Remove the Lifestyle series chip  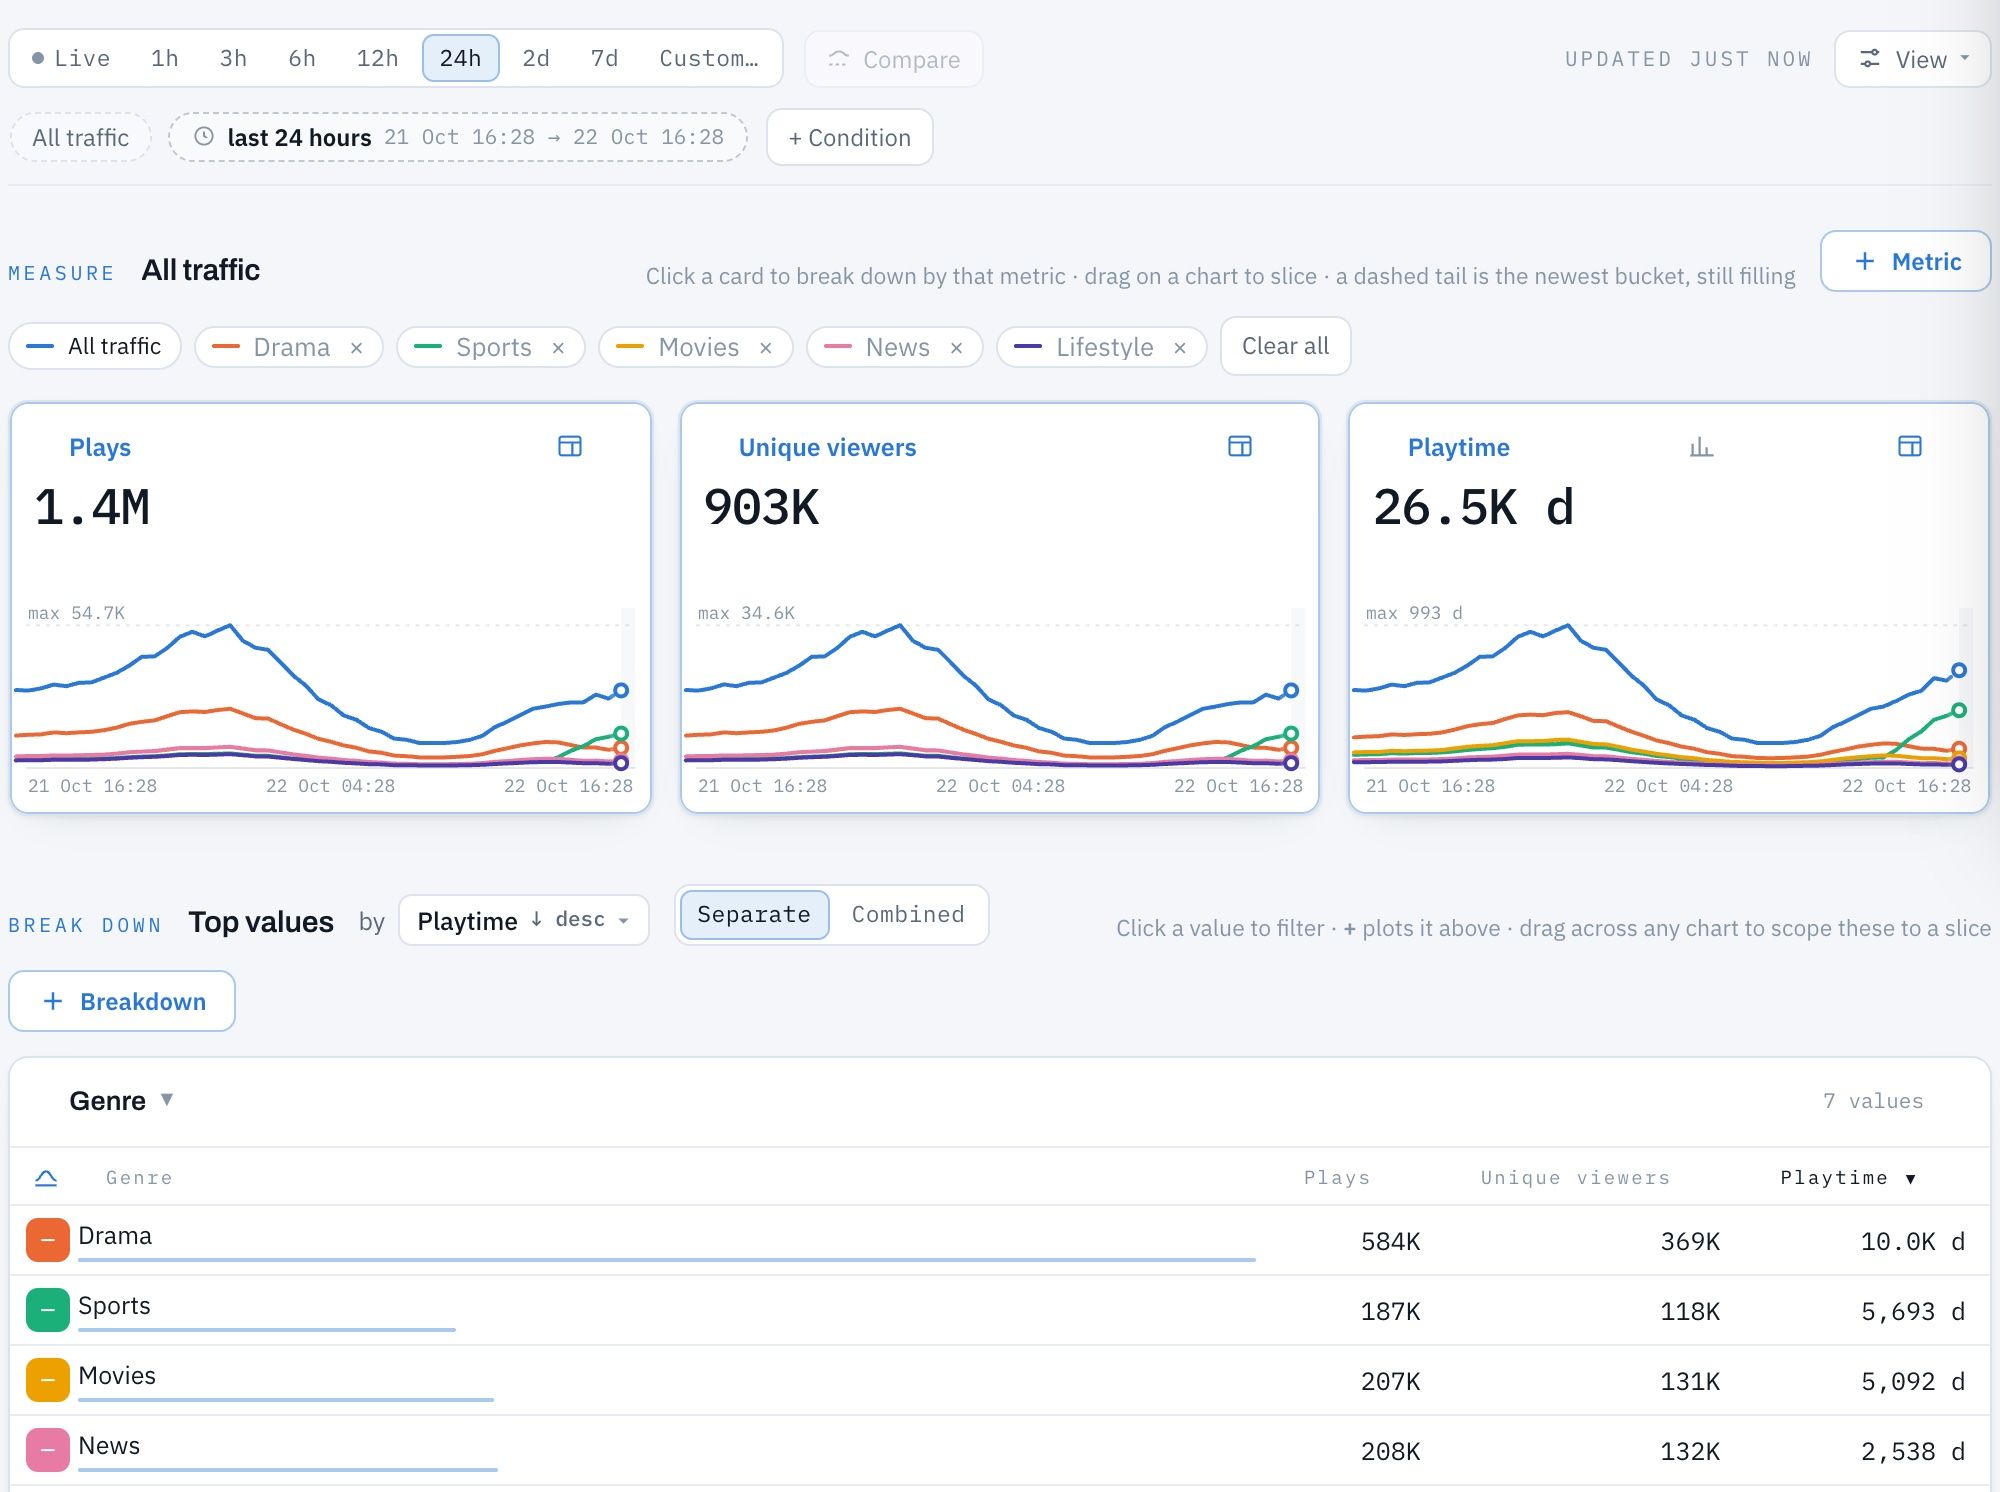click(x=1180, y=348)
